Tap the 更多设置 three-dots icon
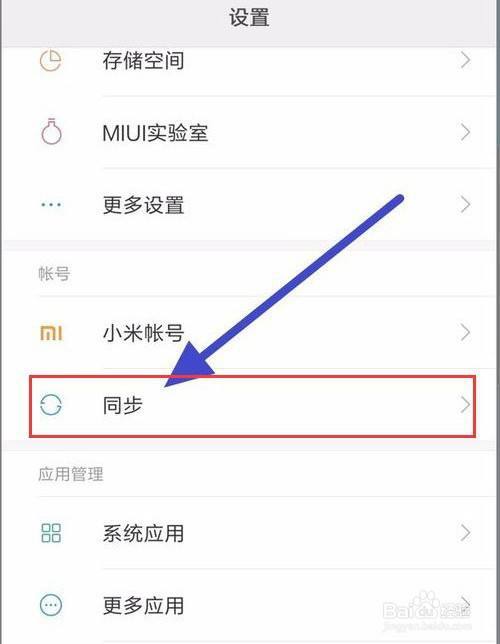Image resolution: width=500 pixels, height=644 pixels. pyautogui.click(x=51, y=205)
